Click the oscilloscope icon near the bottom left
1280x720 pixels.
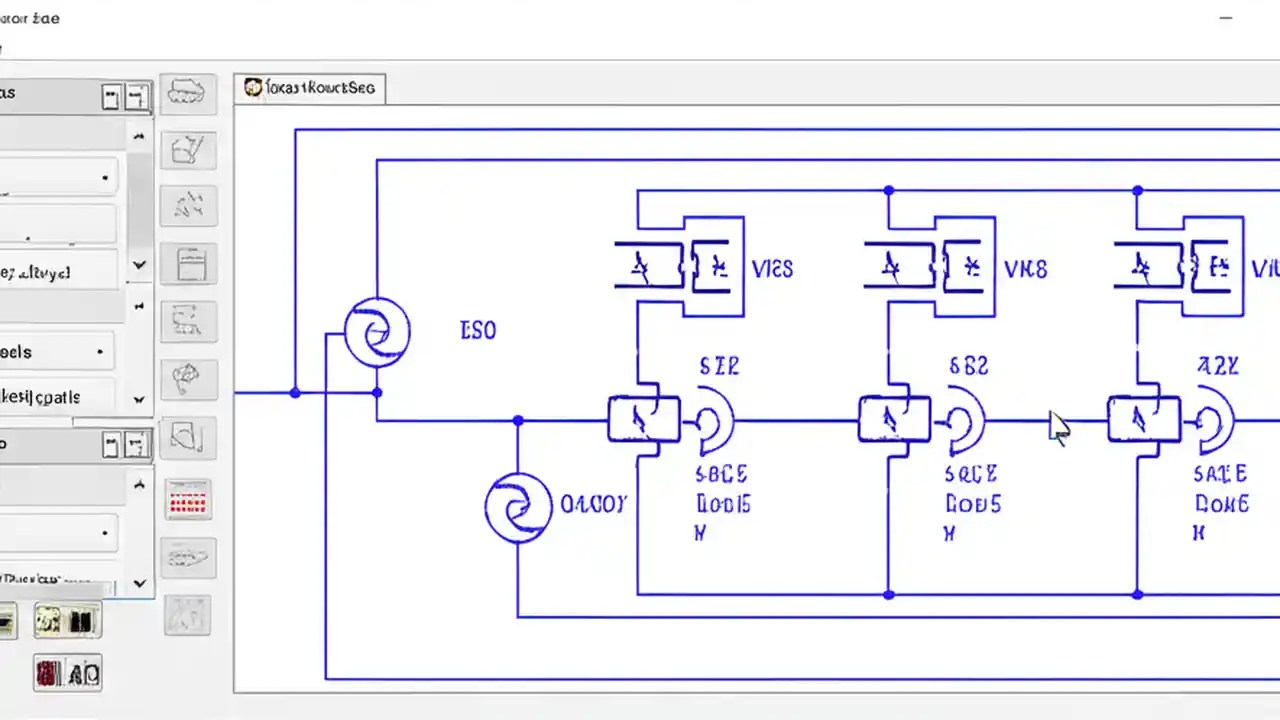coord(67,621)
